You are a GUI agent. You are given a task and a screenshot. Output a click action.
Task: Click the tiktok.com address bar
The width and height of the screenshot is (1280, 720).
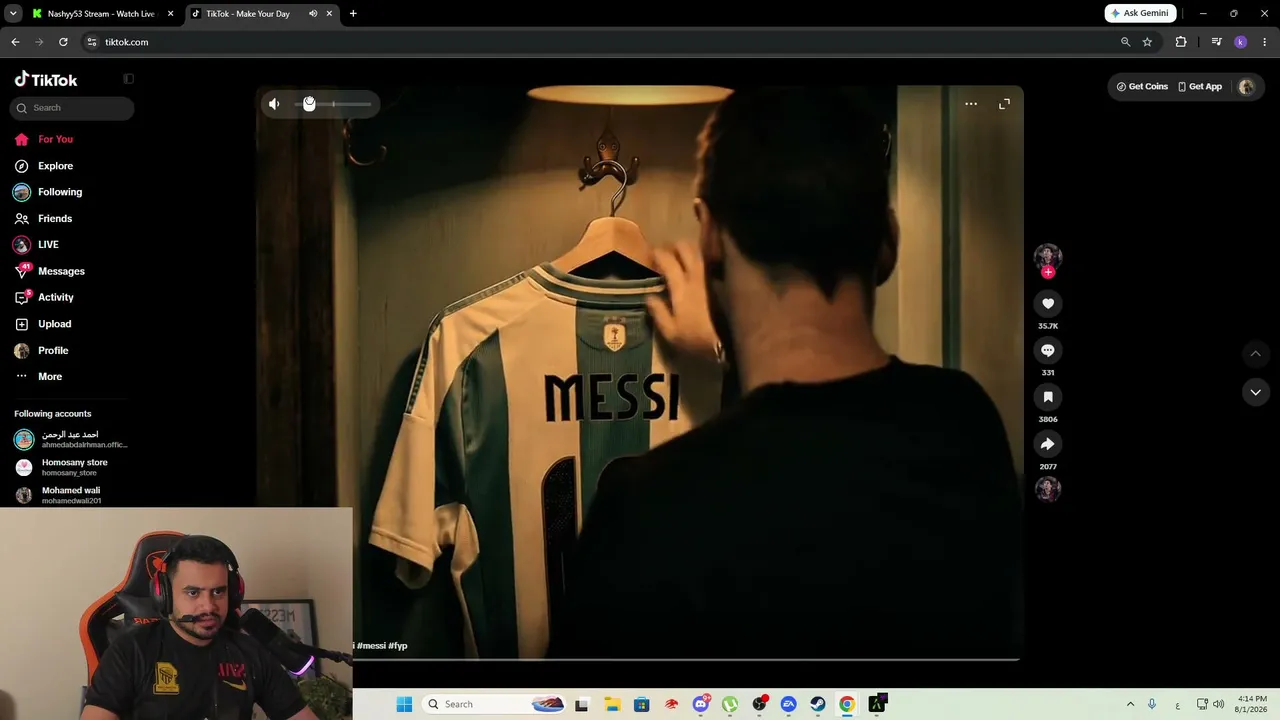(600, 42)
